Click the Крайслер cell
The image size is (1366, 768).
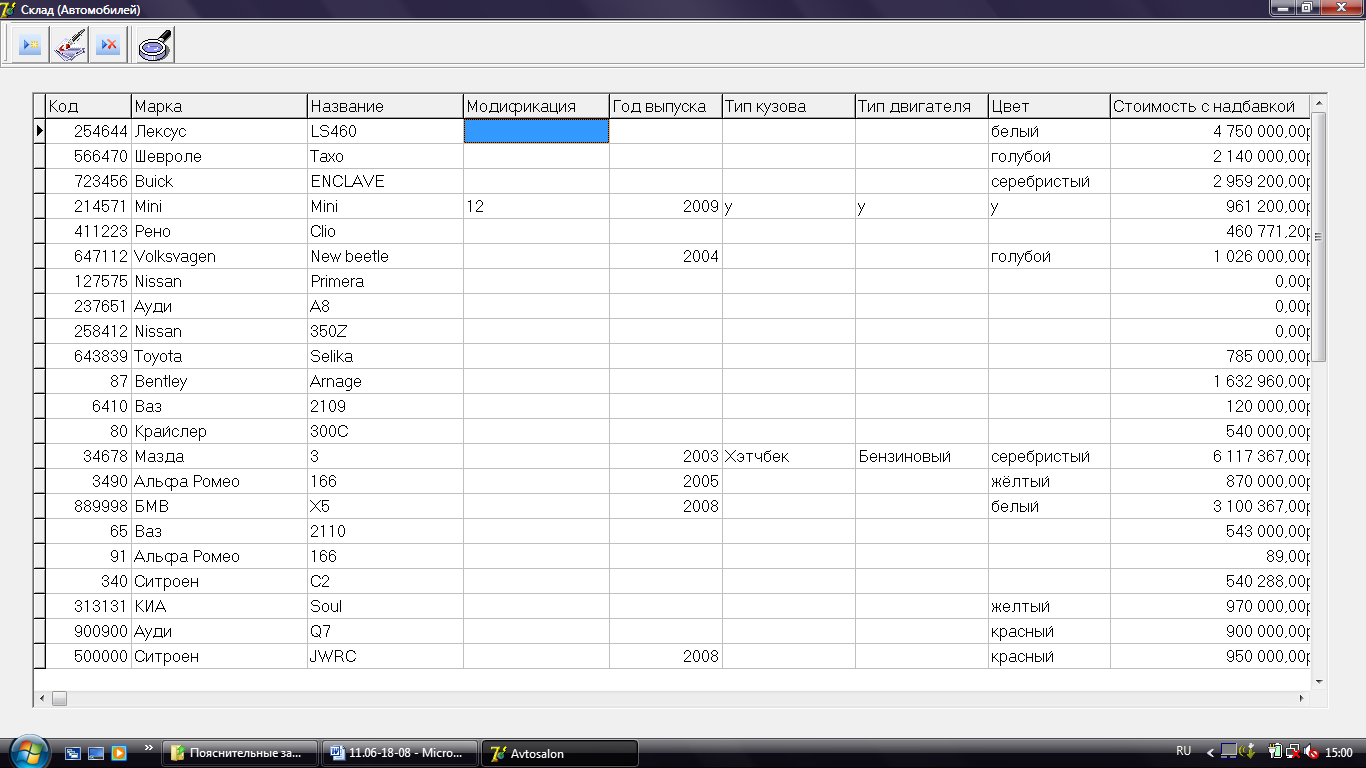(219, 431)
